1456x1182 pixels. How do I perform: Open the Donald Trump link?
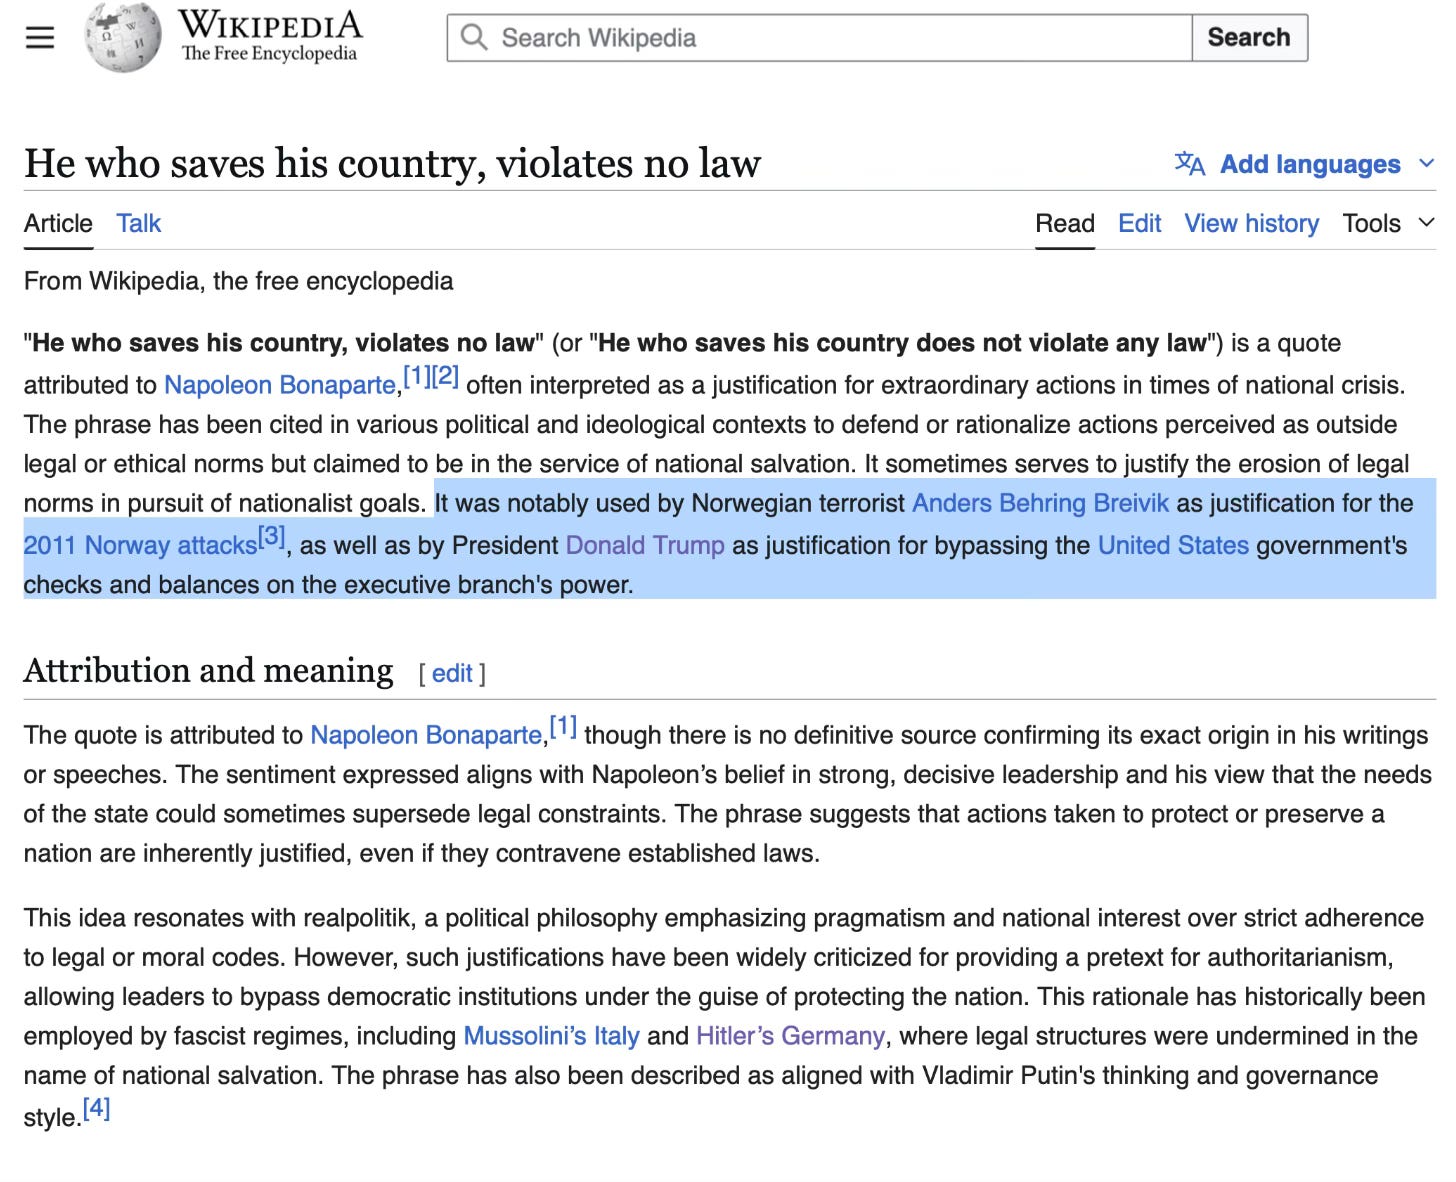[x=645, y=545]
